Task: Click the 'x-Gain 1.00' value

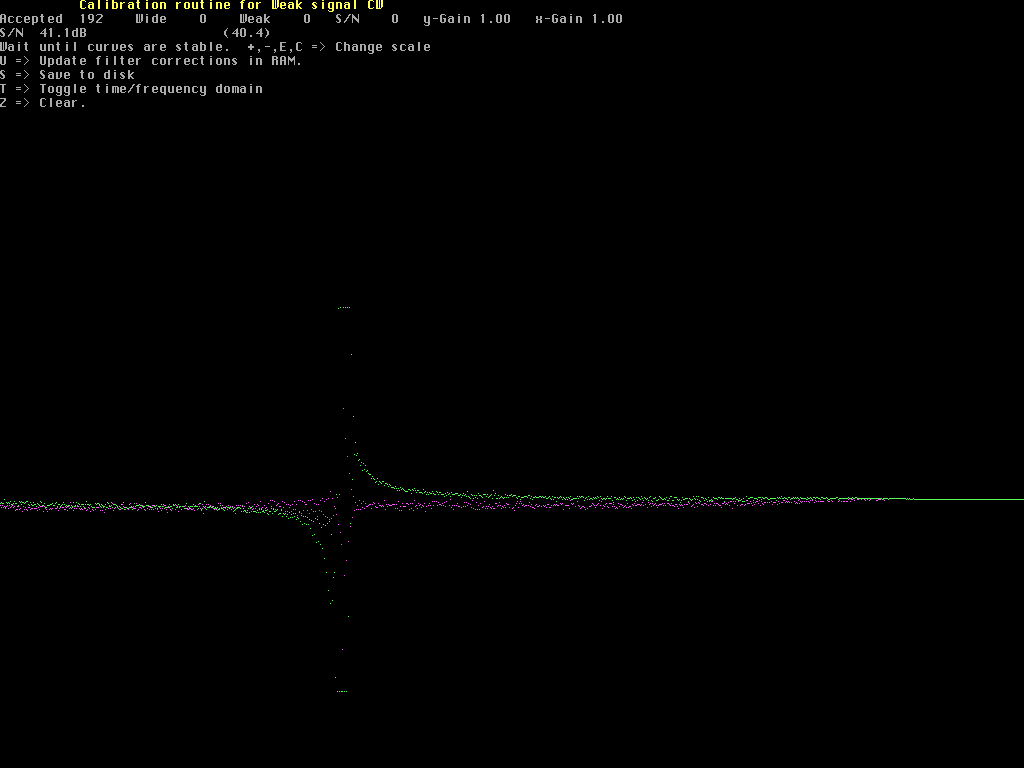Action: [x=579, y=19]
